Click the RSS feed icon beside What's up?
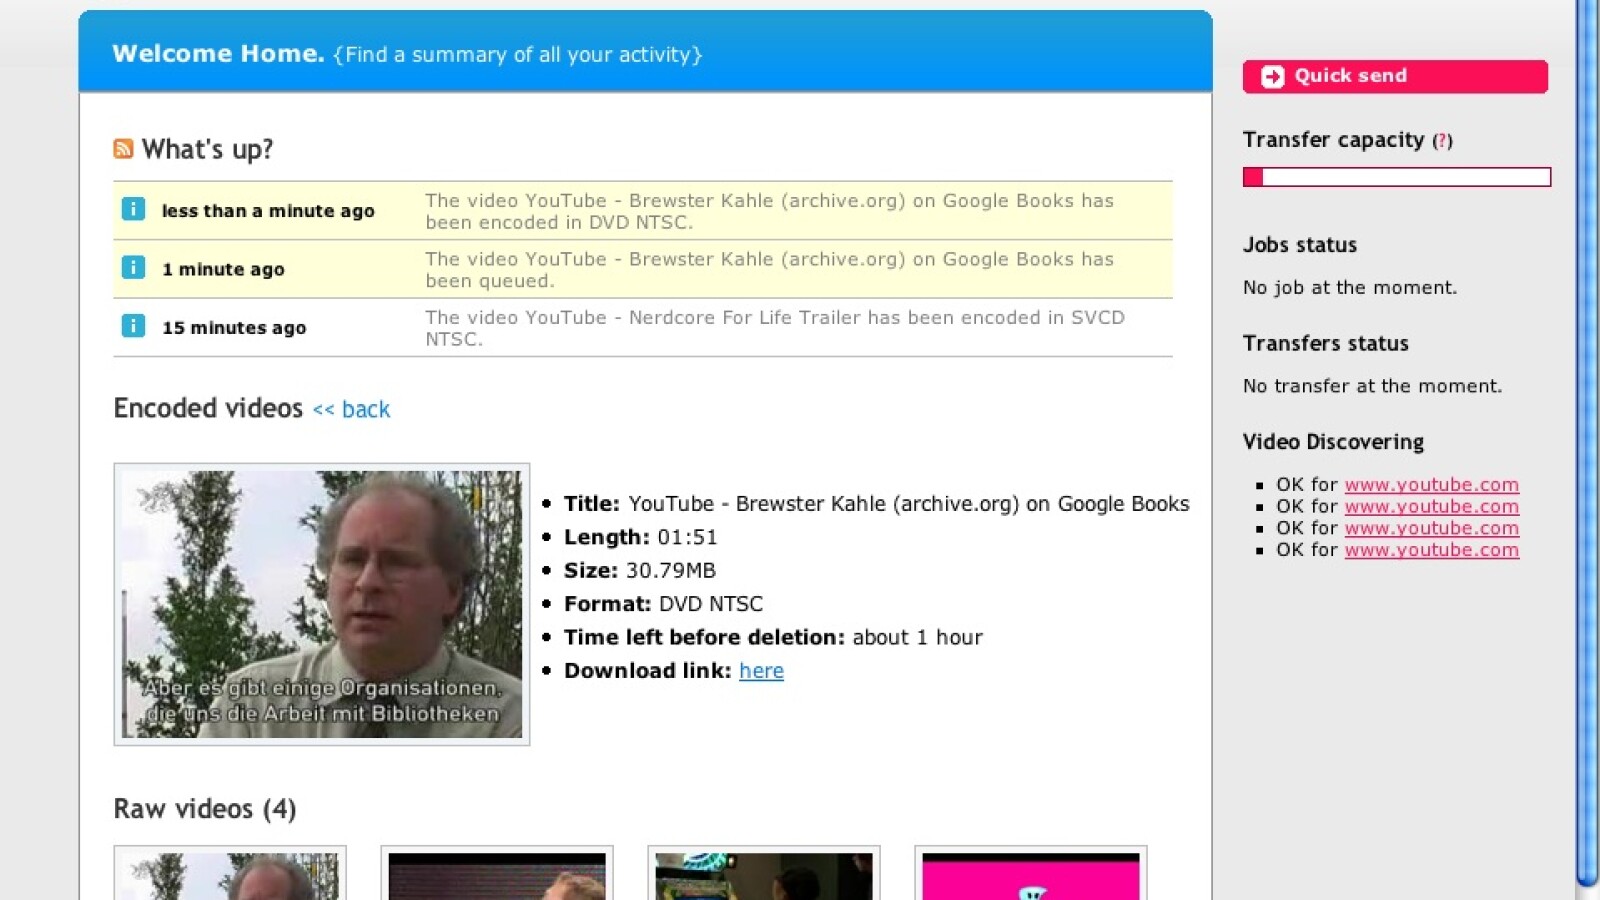Image resolution: width=1600 pixels, height=900 pixels. coord(123,149)
